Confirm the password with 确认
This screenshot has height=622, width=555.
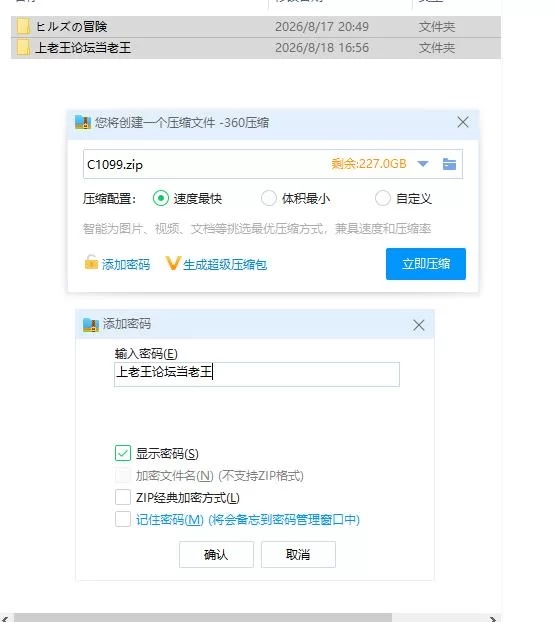(216, 554)
